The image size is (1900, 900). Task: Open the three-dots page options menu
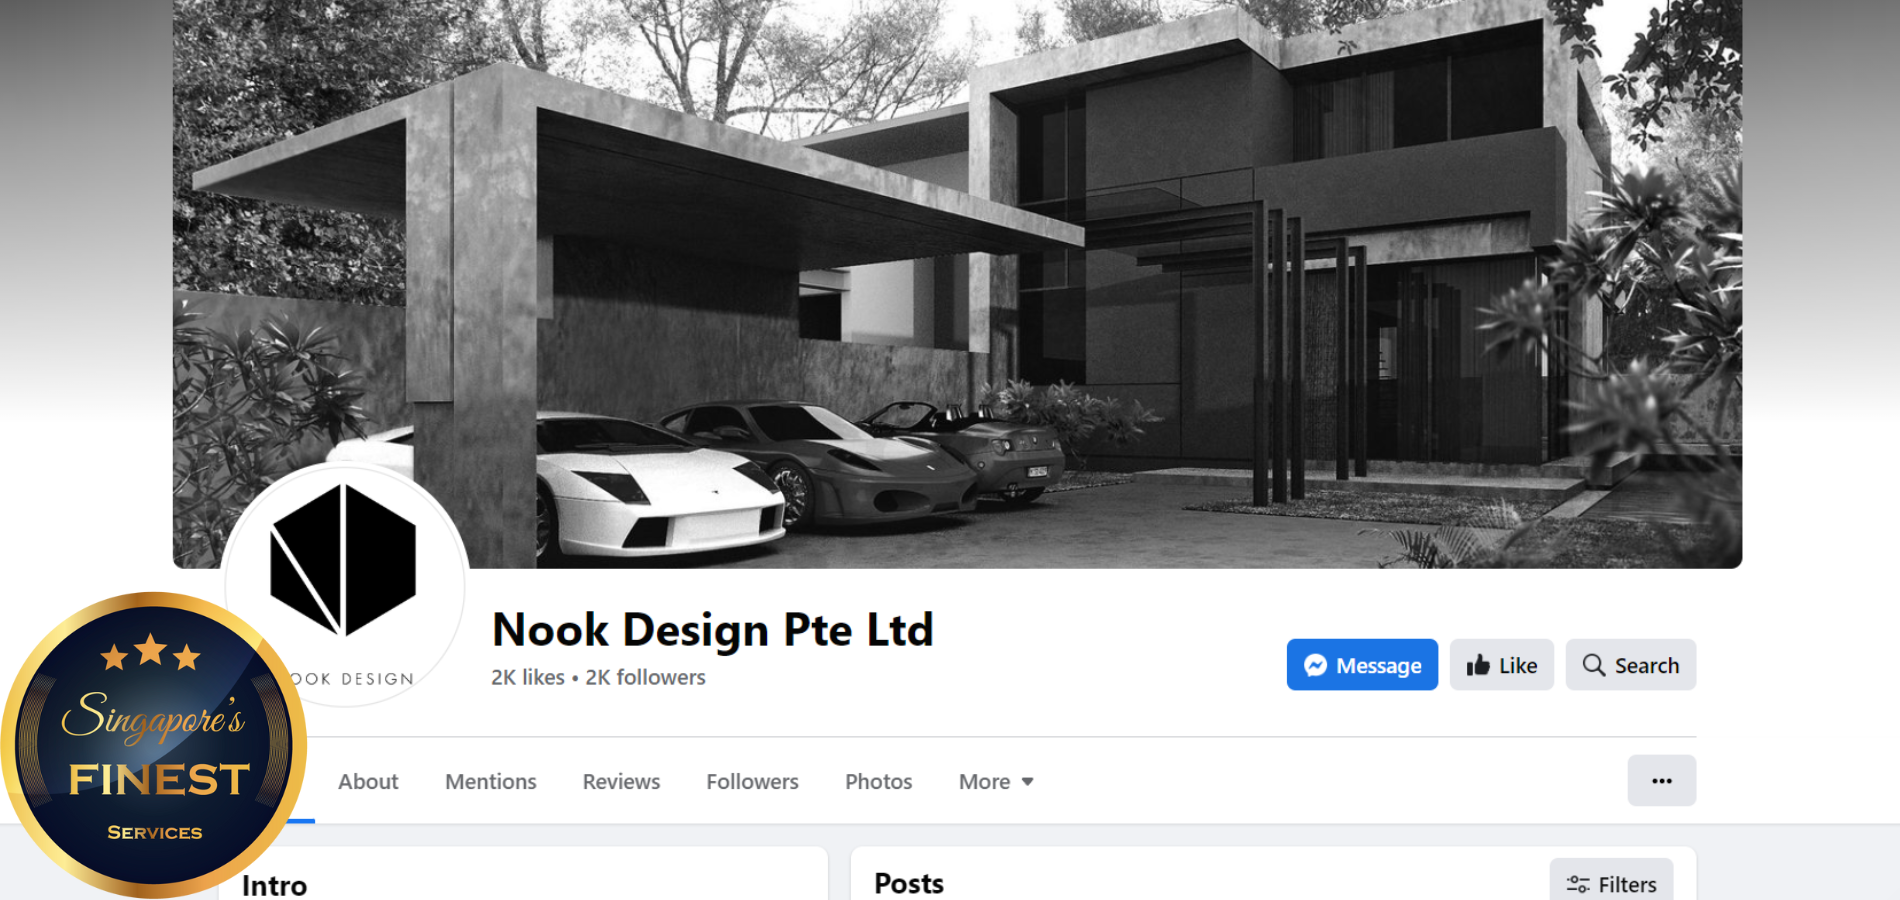click(x=1661, y=781)
